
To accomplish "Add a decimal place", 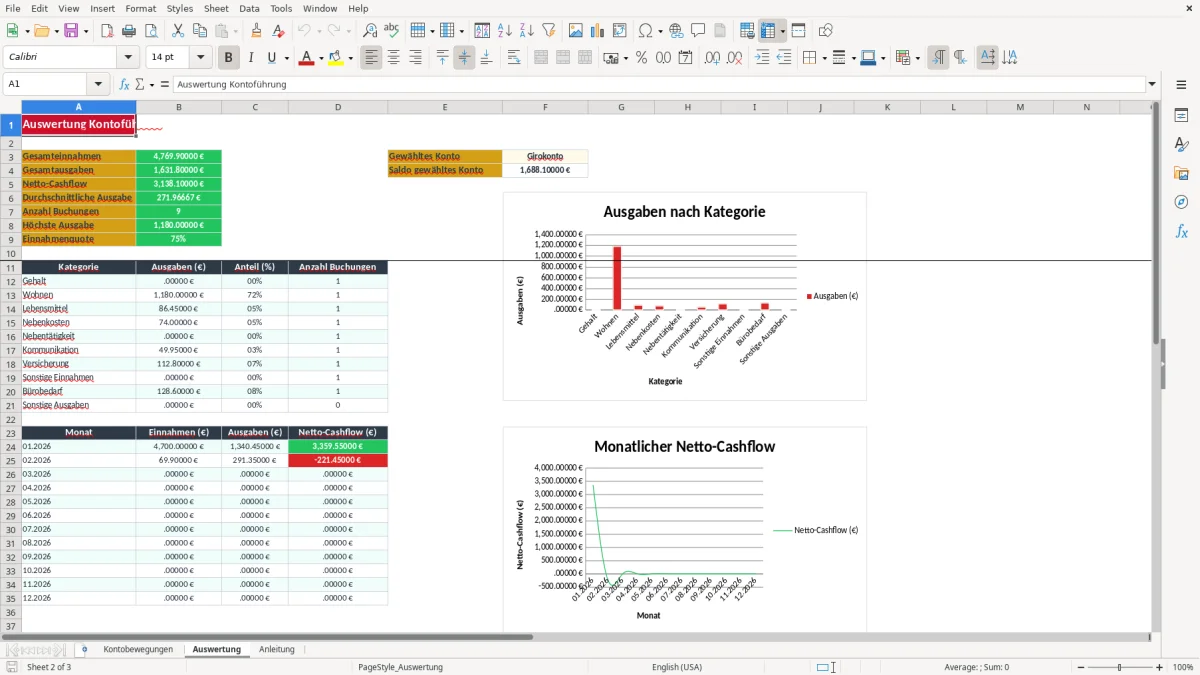I will point(712,58).
